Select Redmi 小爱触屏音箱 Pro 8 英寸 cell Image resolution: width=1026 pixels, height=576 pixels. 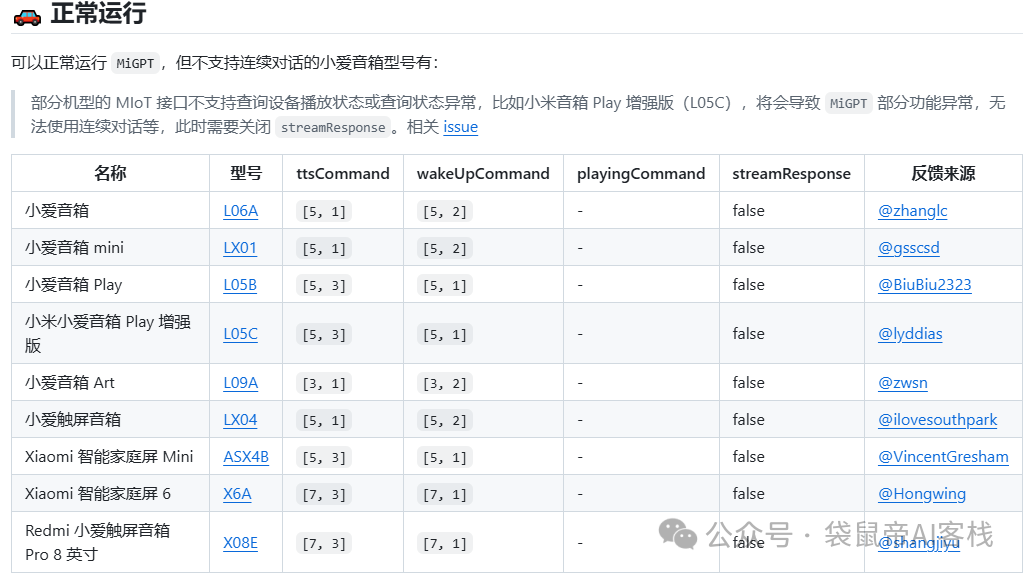tap(111, 542)
